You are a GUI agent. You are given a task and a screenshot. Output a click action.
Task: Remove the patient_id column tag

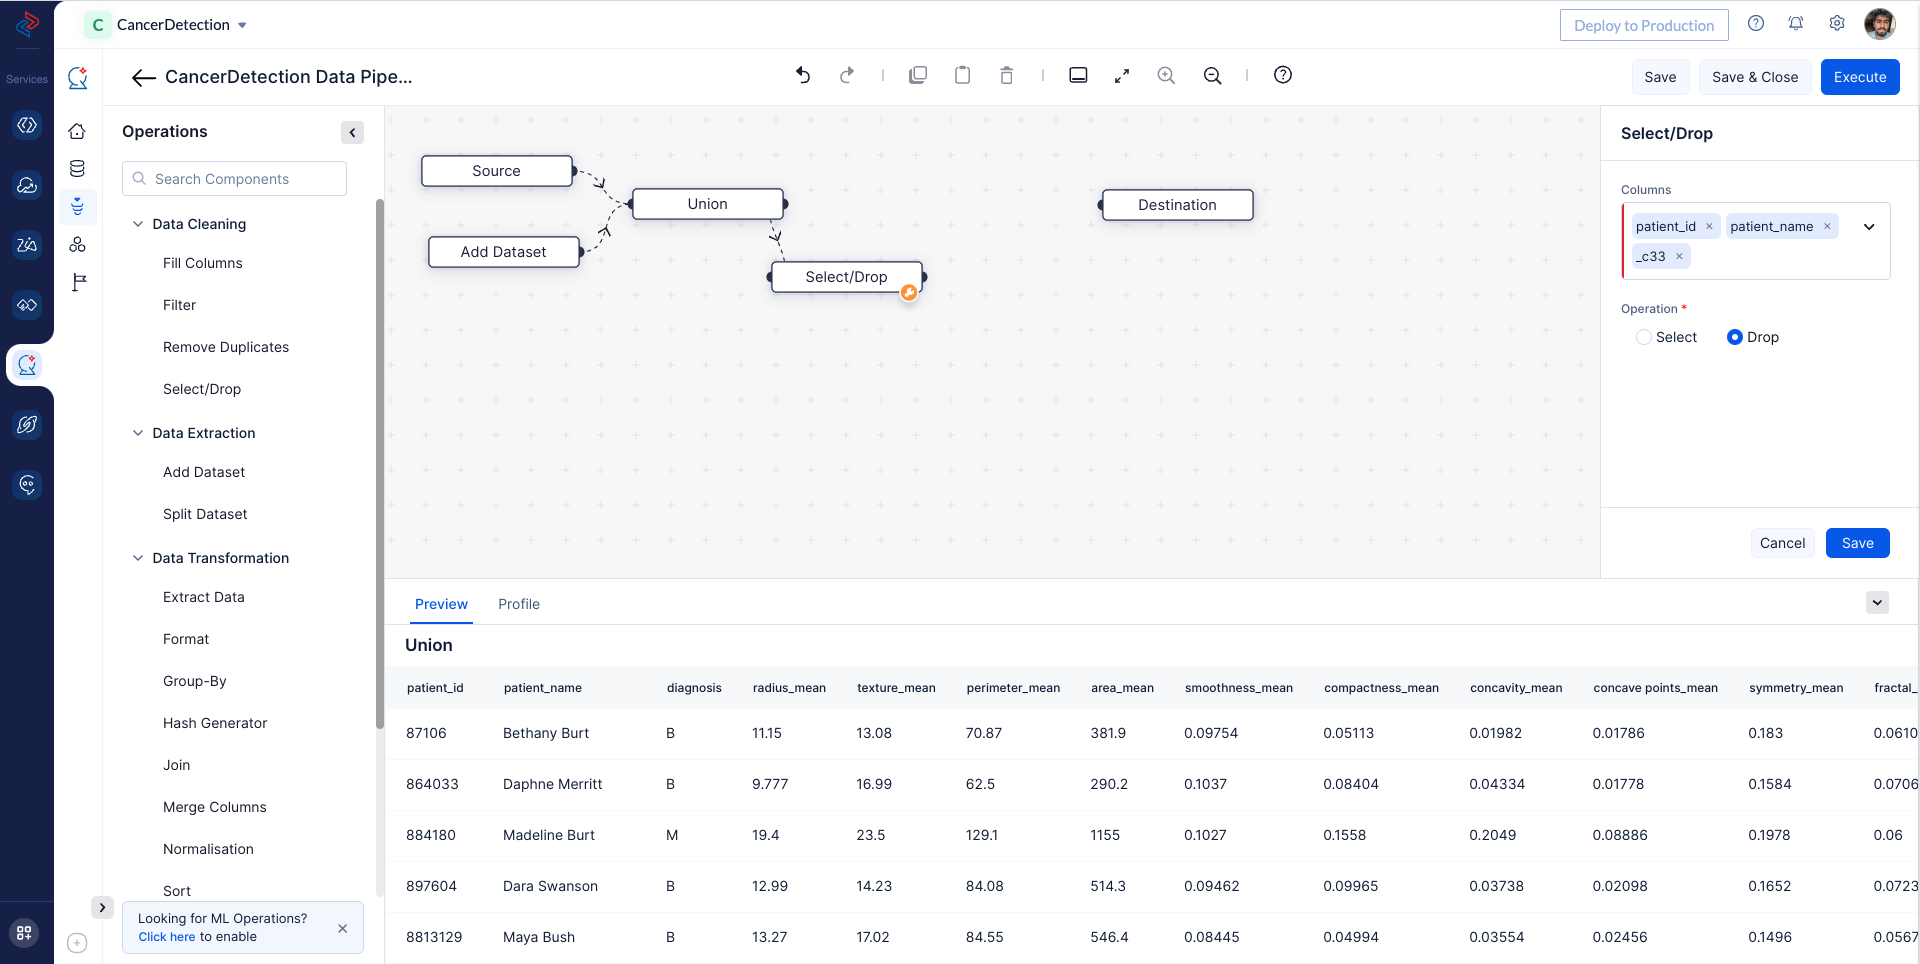click(1709, 227)
